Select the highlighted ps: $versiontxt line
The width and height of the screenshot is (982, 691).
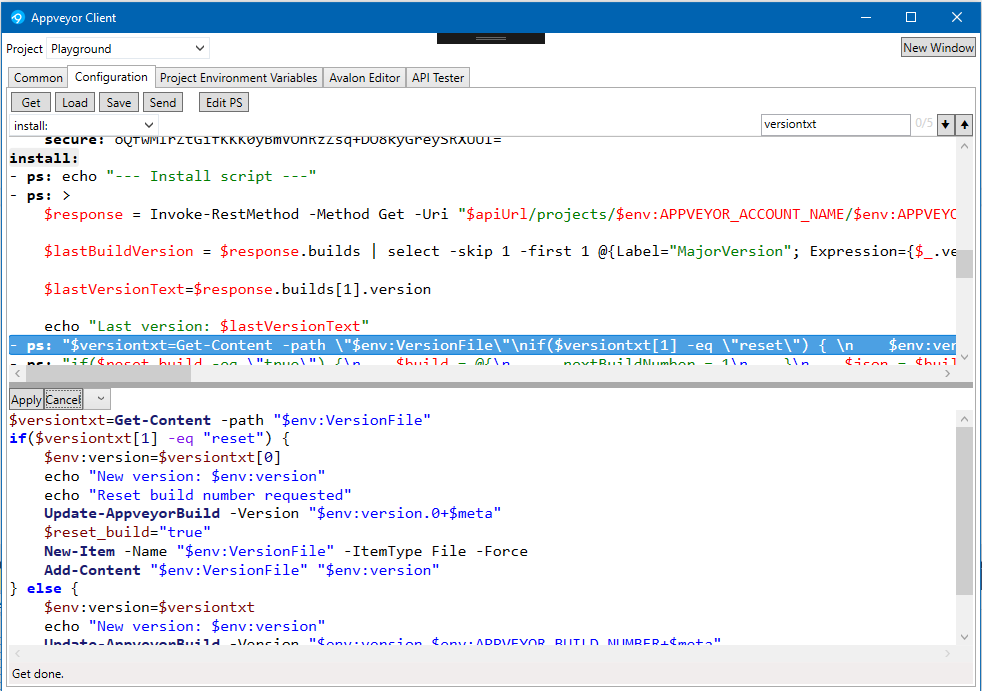(x=482, y=345)
